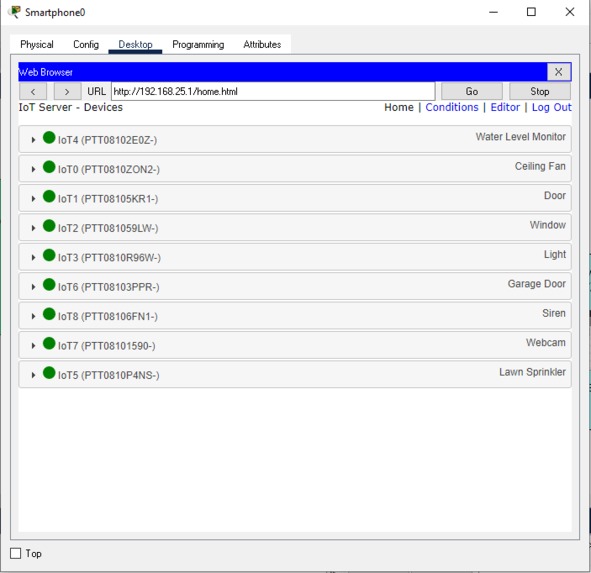Switch to the Config tab
The width and height of the screenshot is (591, 573).
(x=86, y=44)
